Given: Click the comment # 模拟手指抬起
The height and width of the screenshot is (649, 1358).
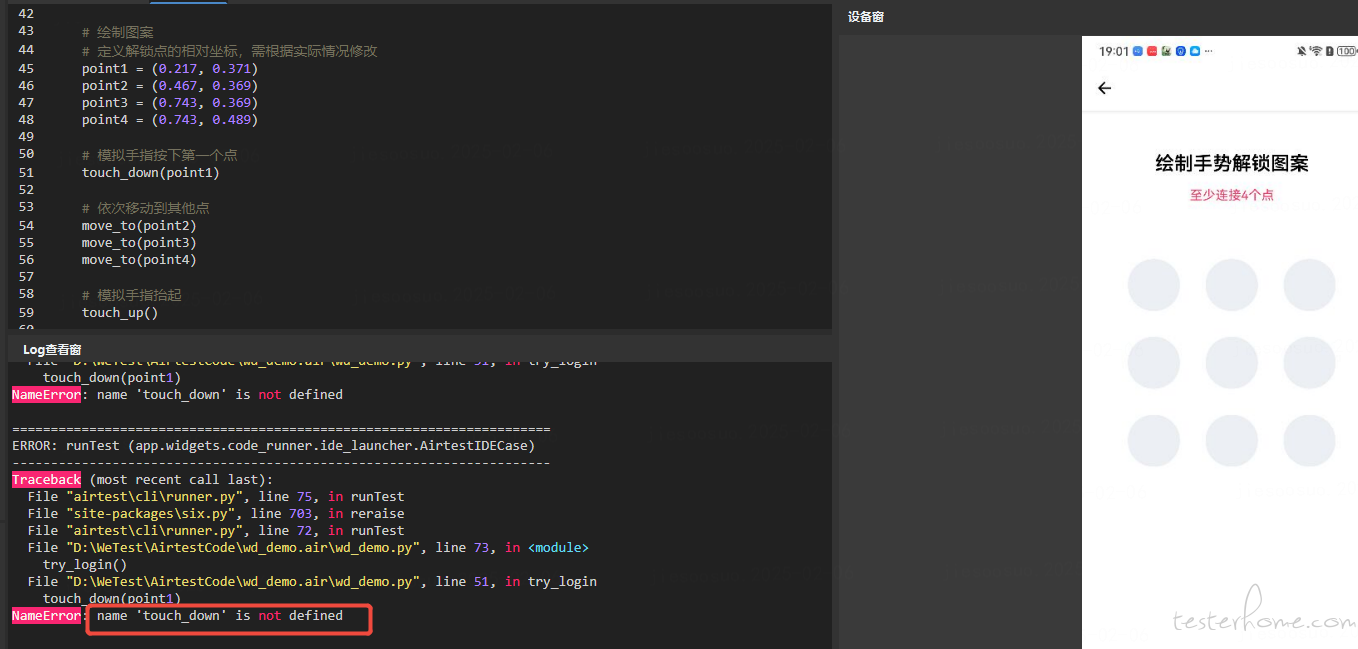Looking at the screenshot, I should (132, 295).
